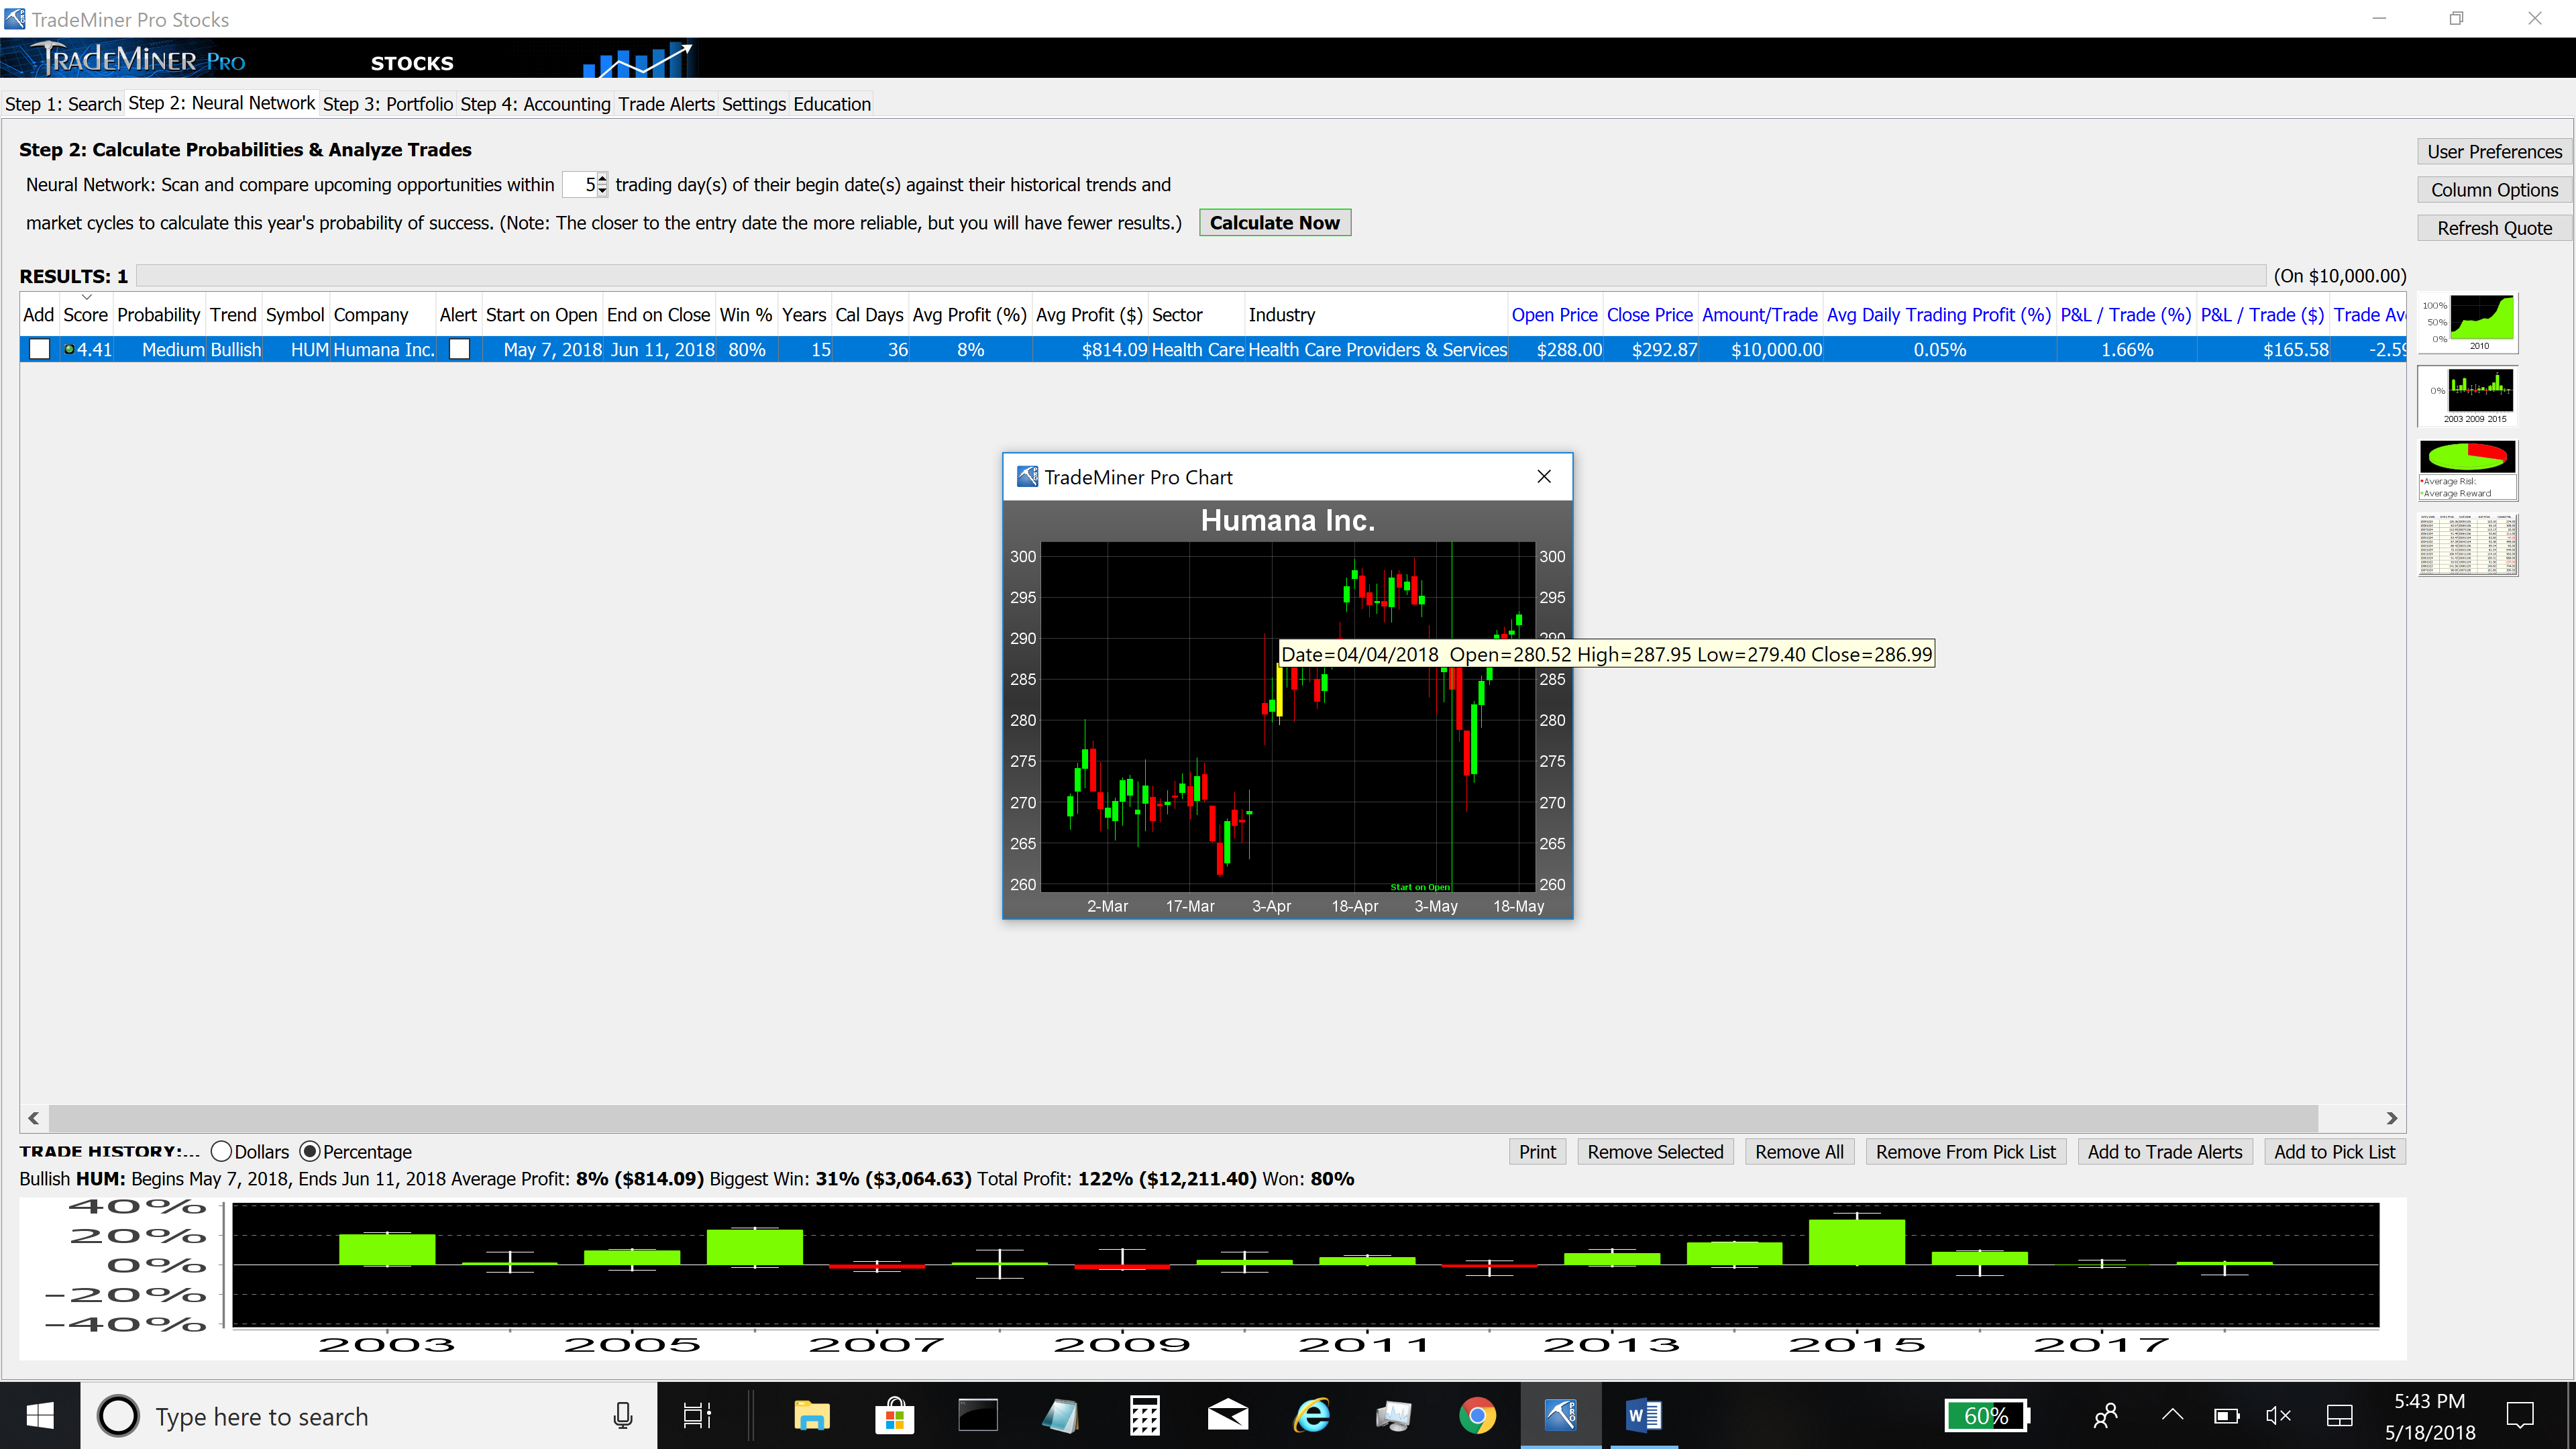Select Step 2: Neural Network tab
This screenshot has width=2576, height=1449.
(x=222, y=103)
